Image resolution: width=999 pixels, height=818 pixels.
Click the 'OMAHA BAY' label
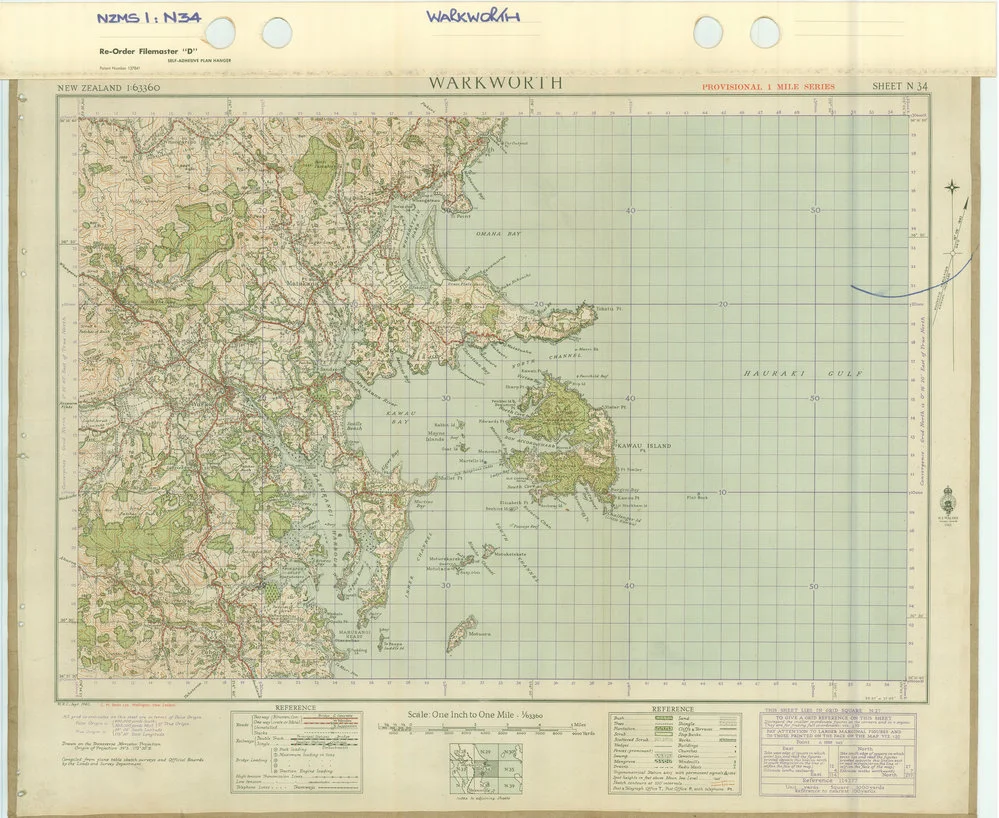pos(498,234)
